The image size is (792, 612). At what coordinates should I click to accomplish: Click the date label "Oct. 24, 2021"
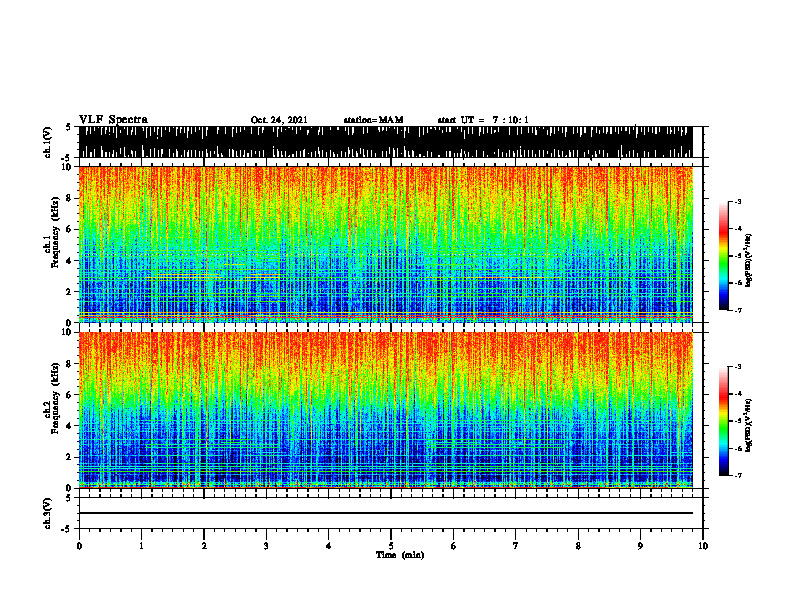(x=279, y=120)
